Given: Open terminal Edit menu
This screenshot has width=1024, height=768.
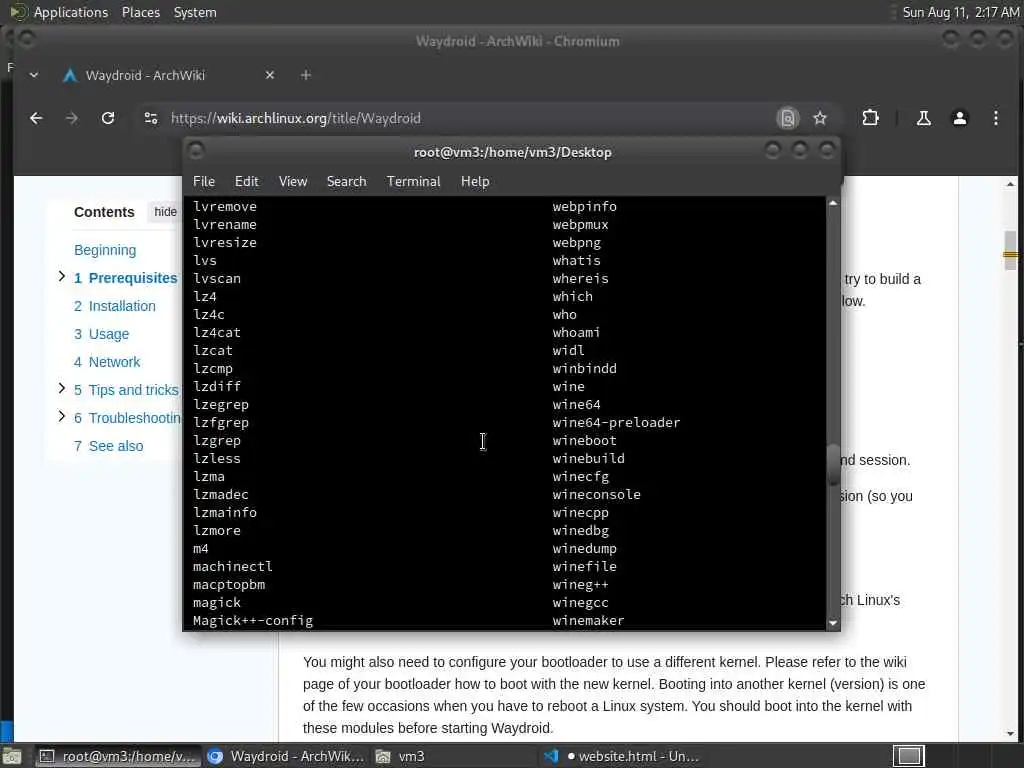Looking at the screenshot, I should tap(246, 182).
